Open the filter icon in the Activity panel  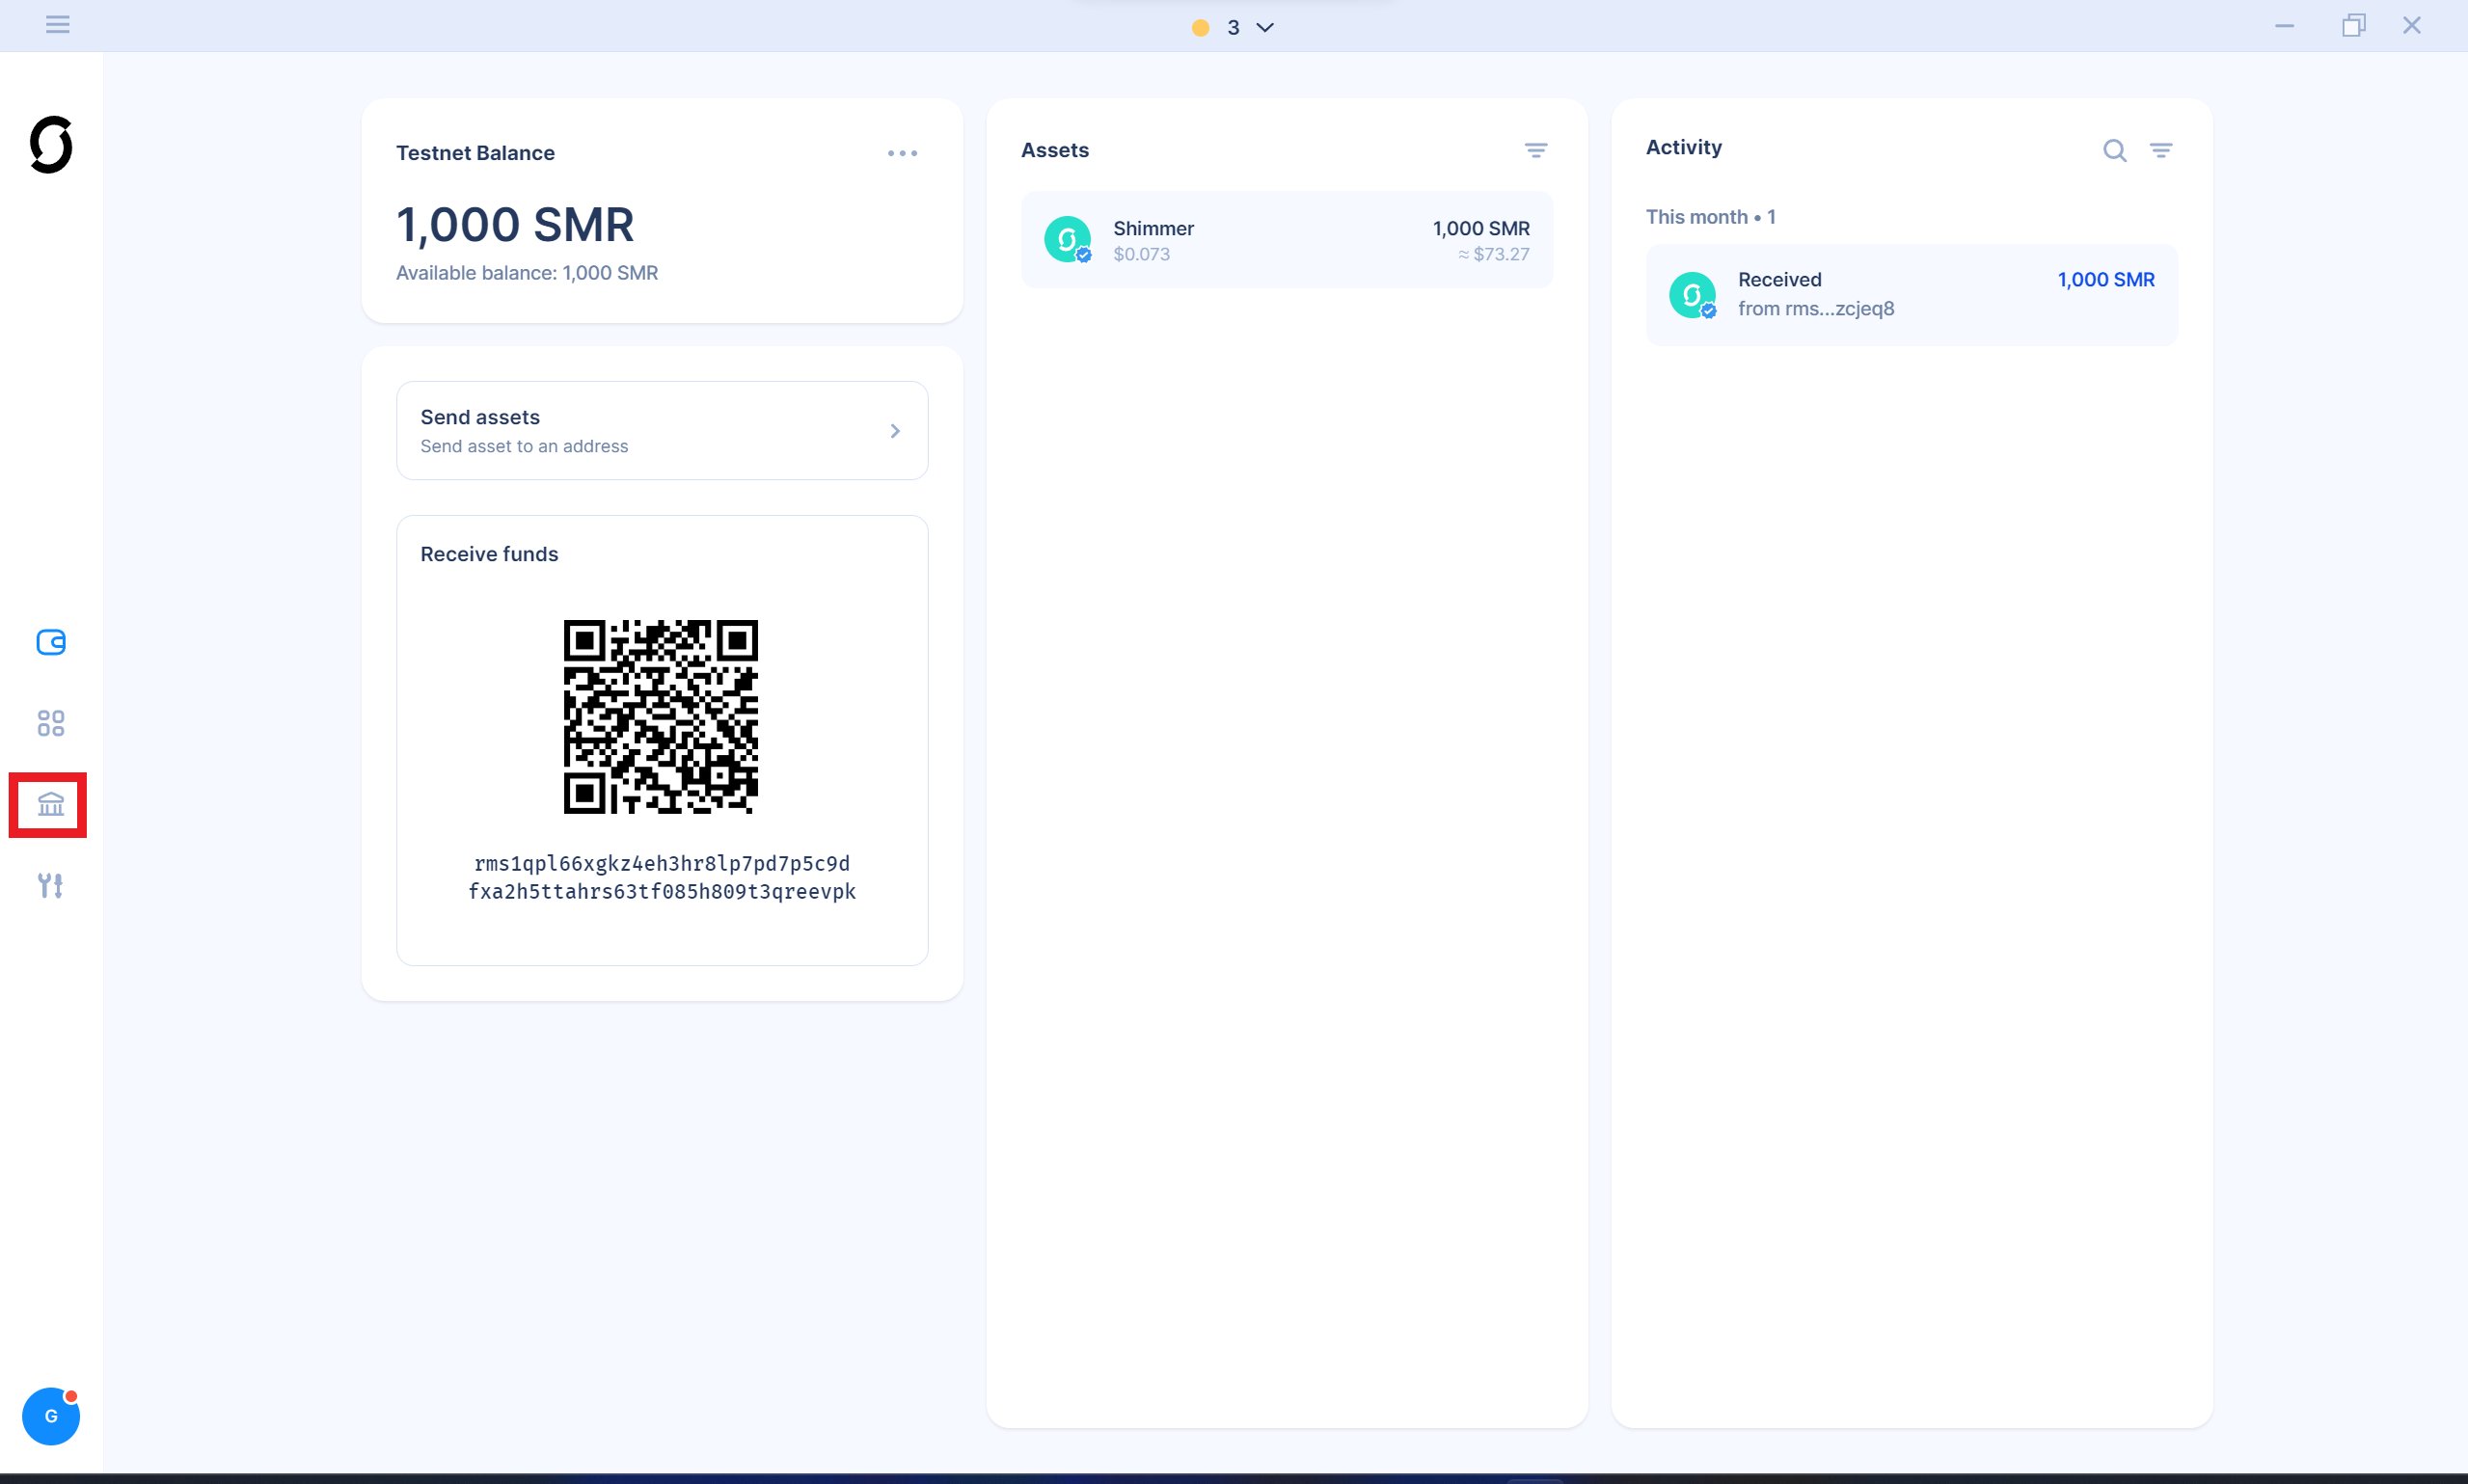2162,150
